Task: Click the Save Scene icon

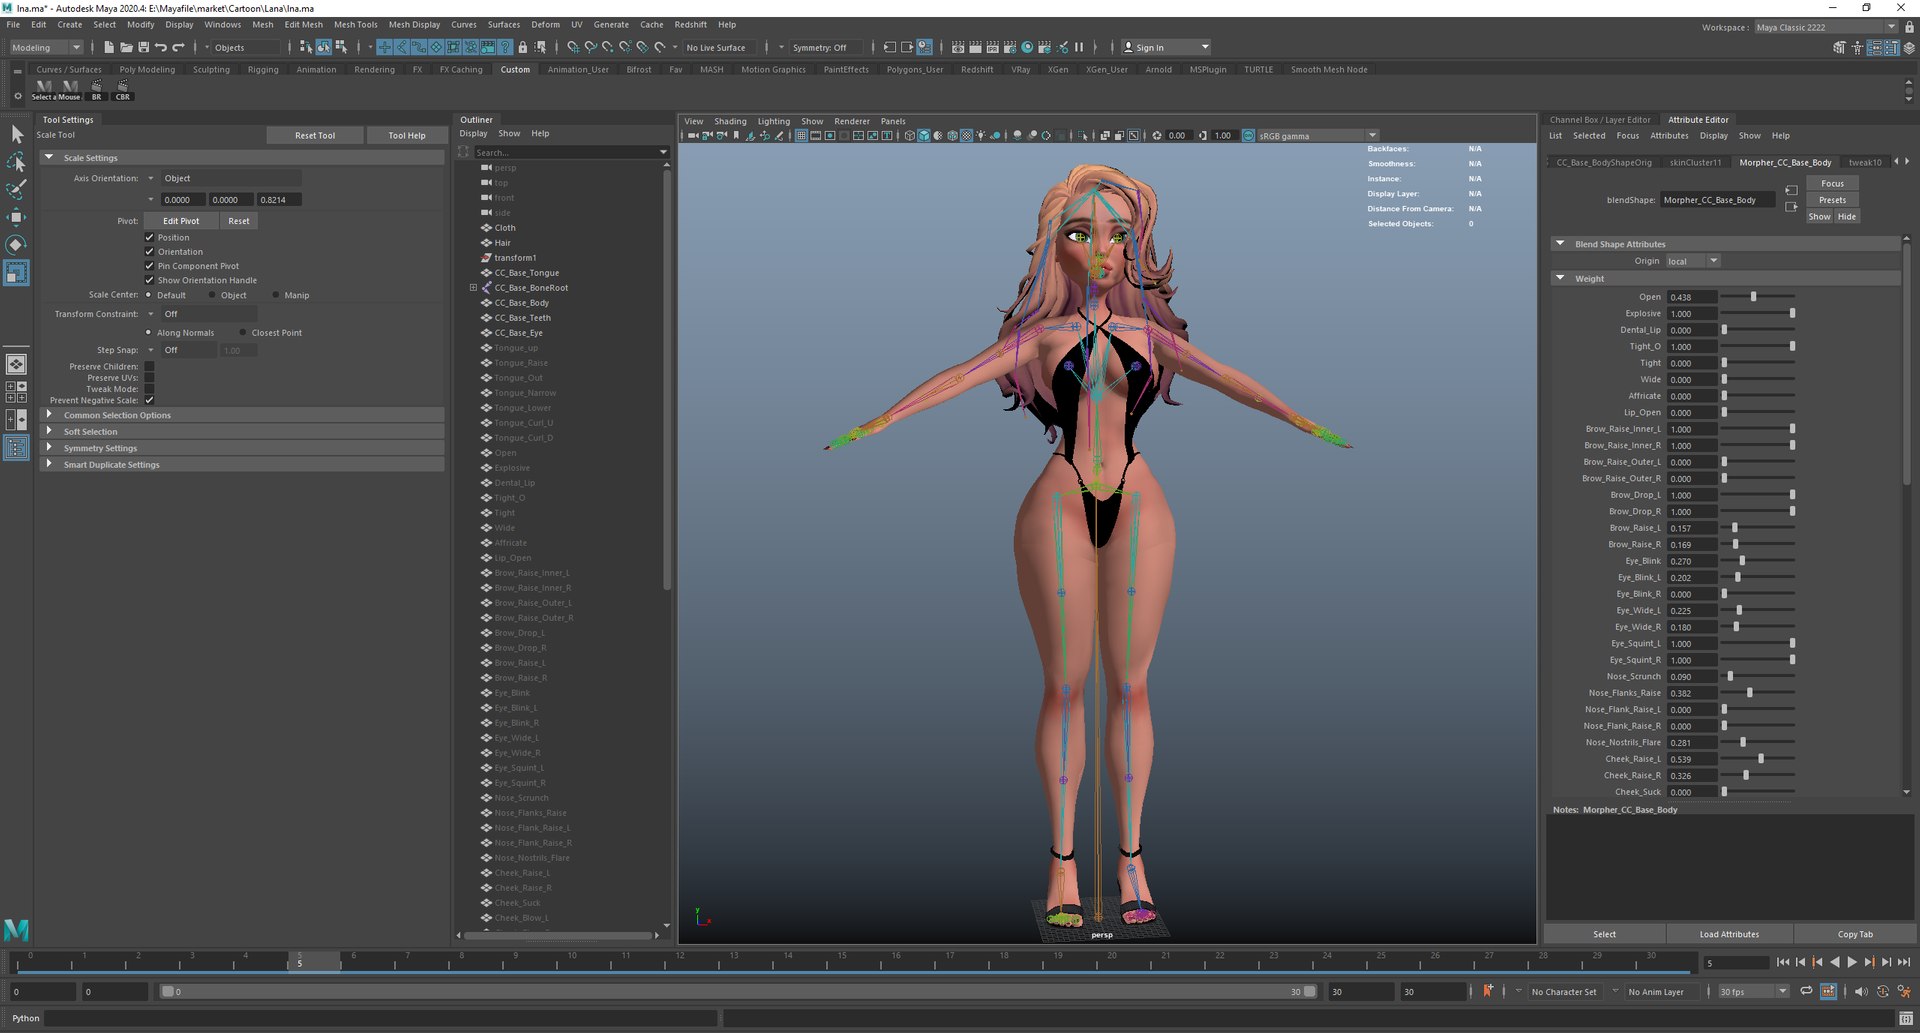Action: tap(143, 47)
